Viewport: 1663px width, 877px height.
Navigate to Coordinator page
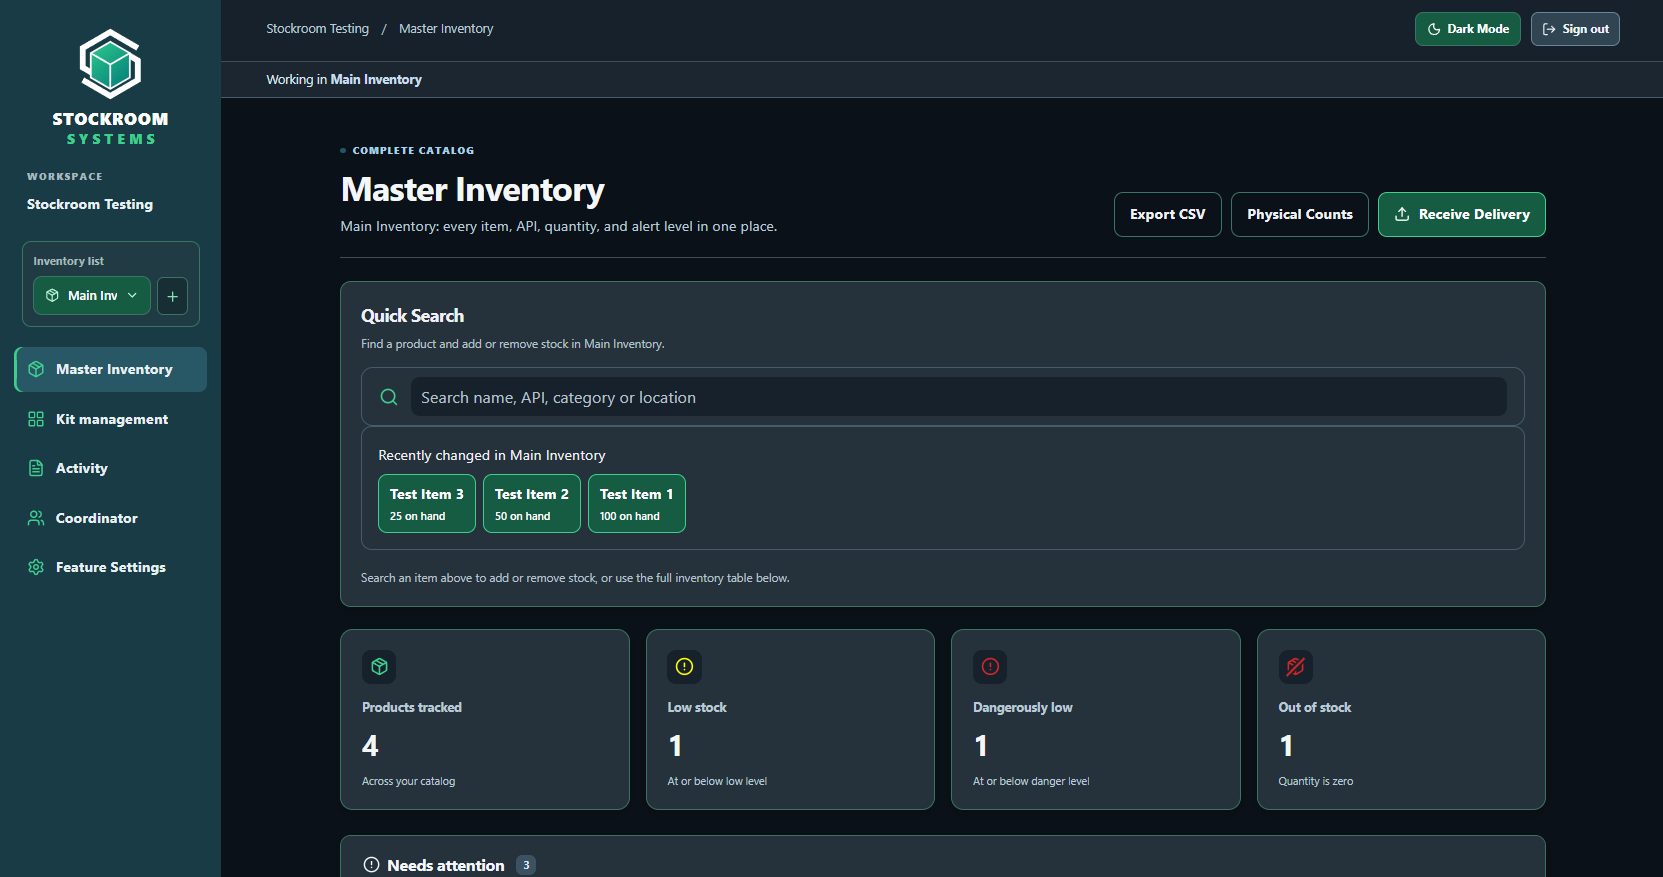pyautogui.click(x=111, y=518)
